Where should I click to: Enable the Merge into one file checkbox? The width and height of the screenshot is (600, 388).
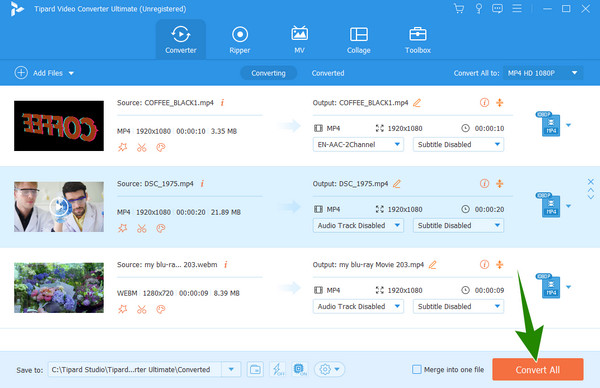click(x=417, y=370)
